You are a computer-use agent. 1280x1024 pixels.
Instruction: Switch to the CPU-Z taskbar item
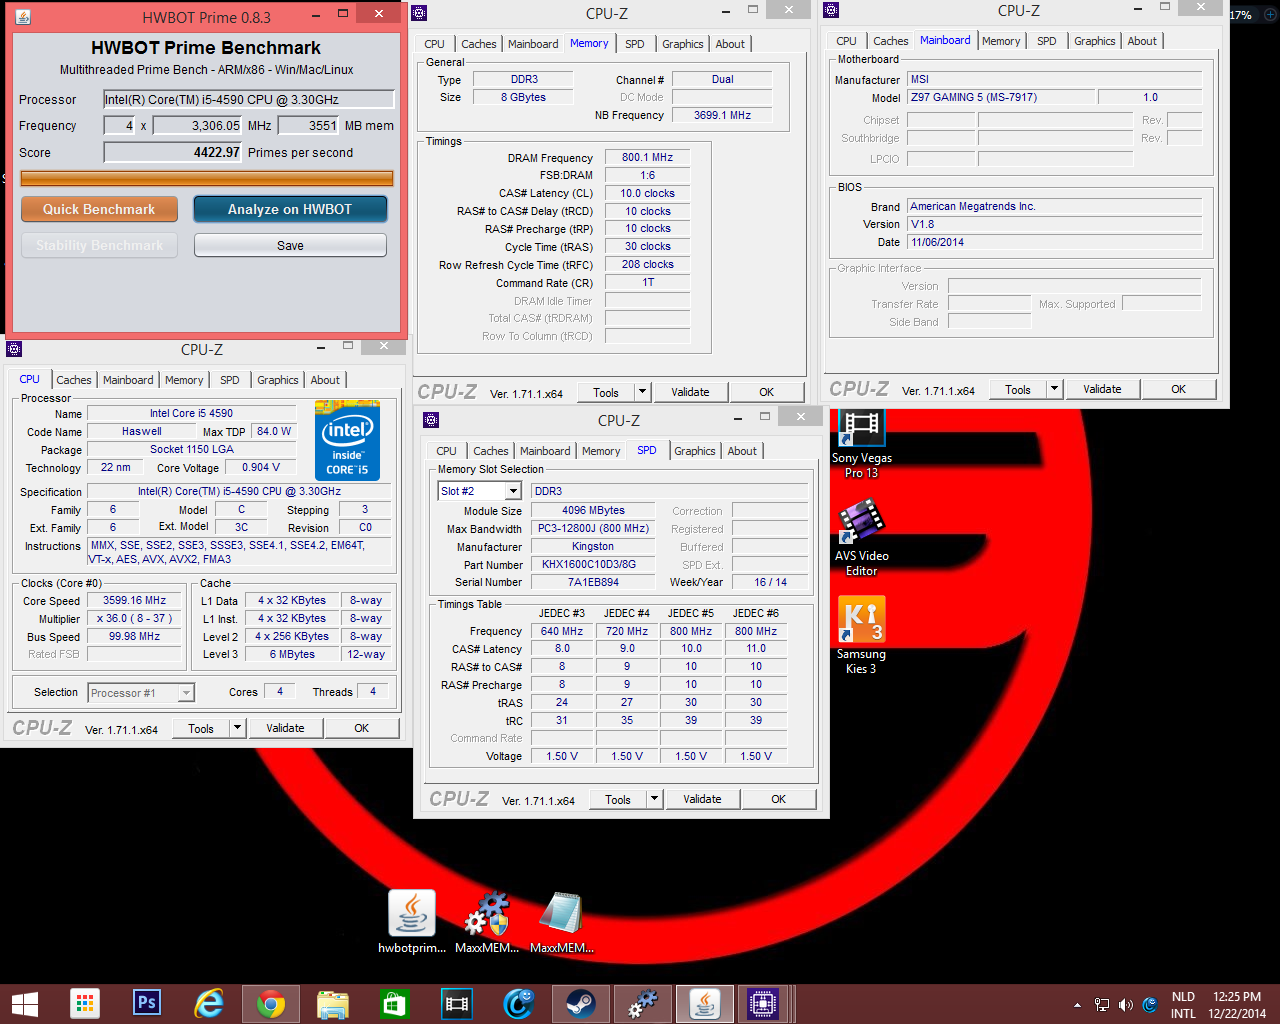coord(763,1004)
